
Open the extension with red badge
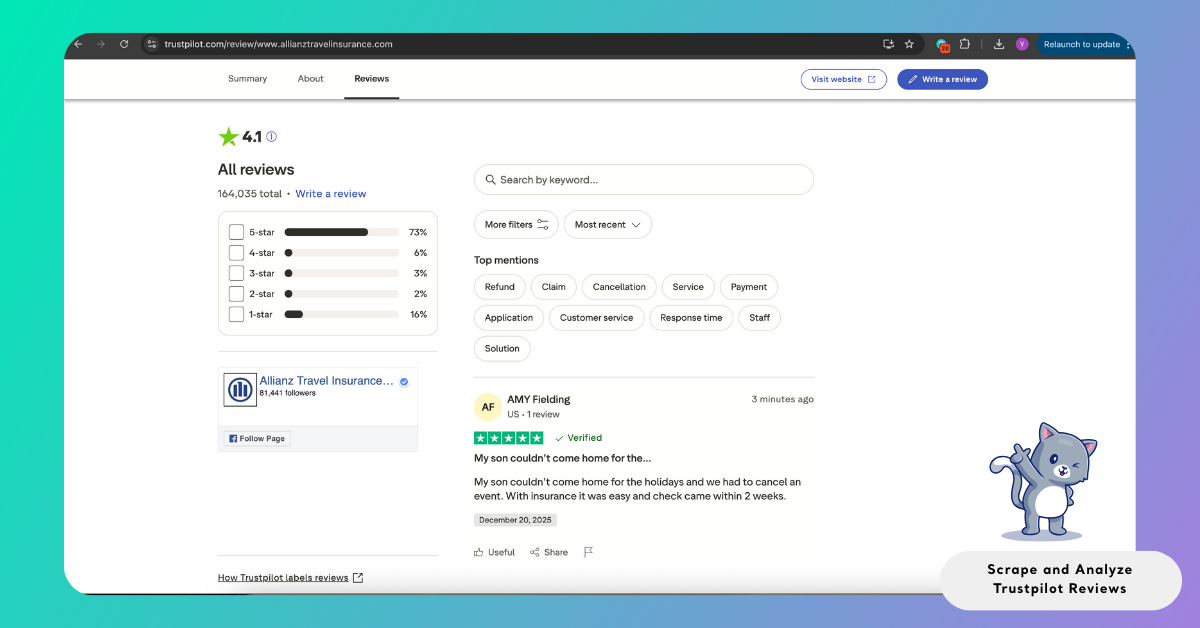coord(942,45)
